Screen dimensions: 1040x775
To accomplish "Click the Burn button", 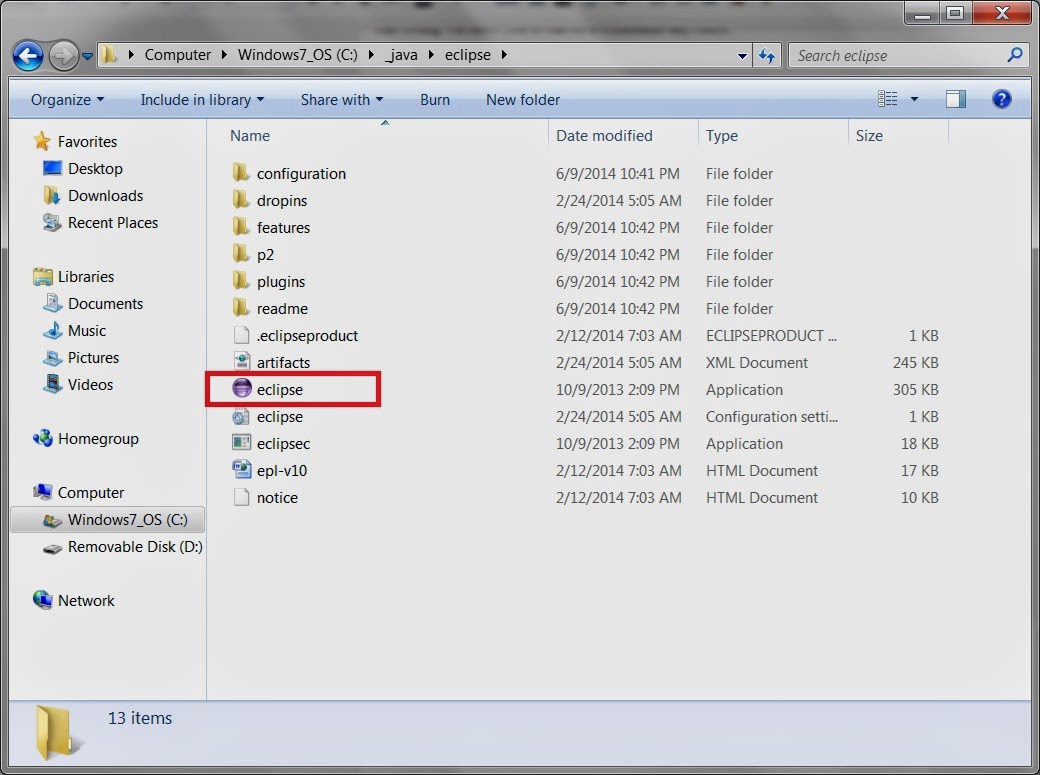I will click(x=435, y=100).
